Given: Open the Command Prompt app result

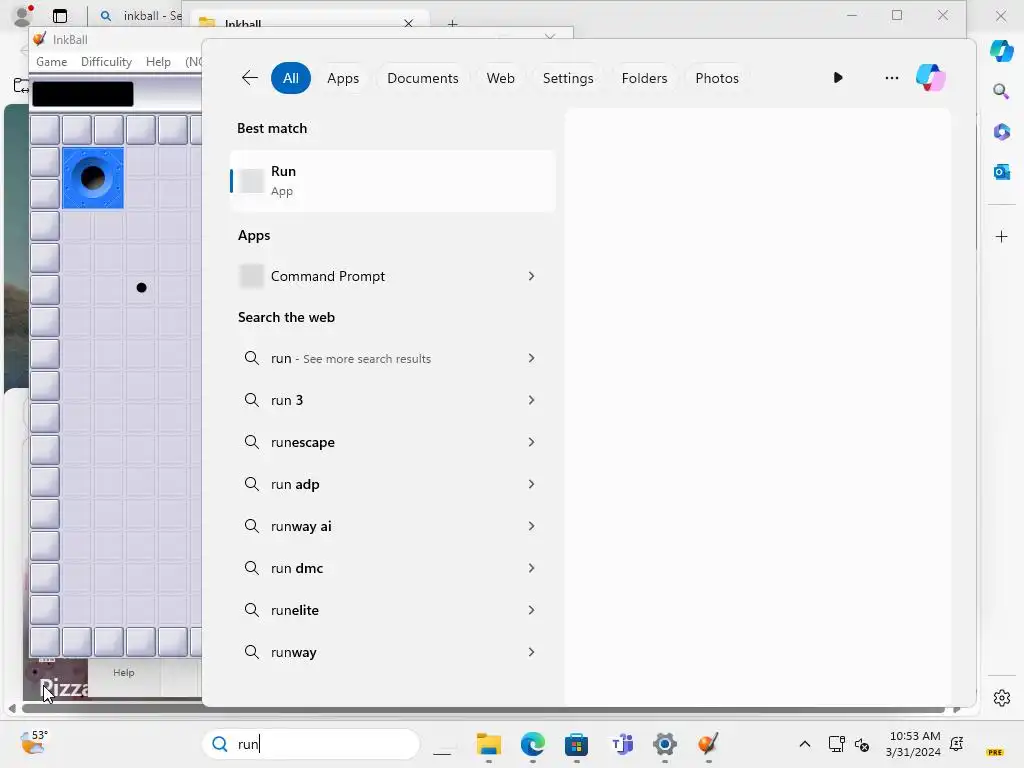Looking at the screenshot, I should click(x=392, y=276).
